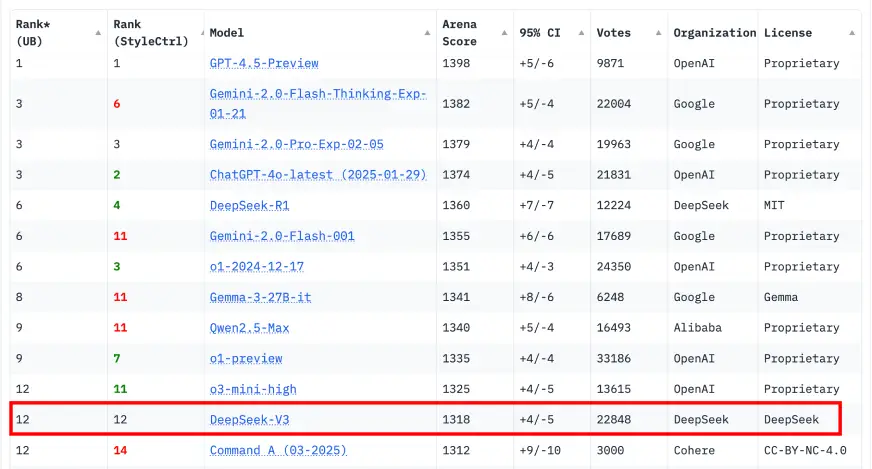Select the Alibaba organization cell

pos(697,328)
